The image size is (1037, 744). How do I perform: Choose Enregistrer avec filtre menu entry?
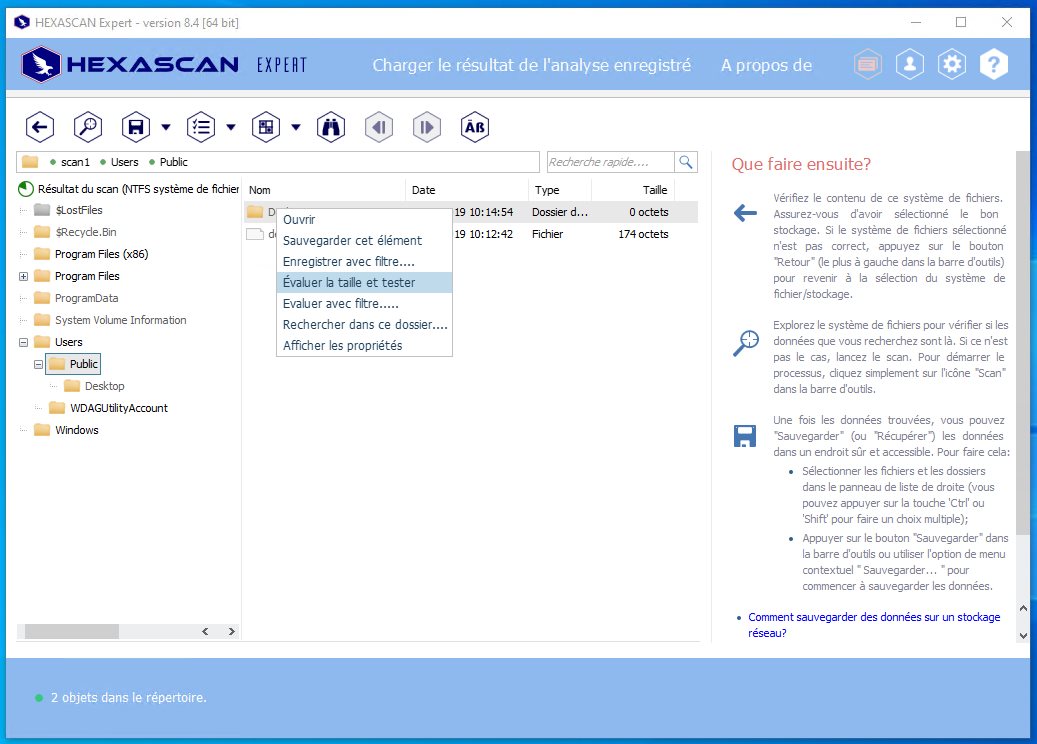click(364, 262)
